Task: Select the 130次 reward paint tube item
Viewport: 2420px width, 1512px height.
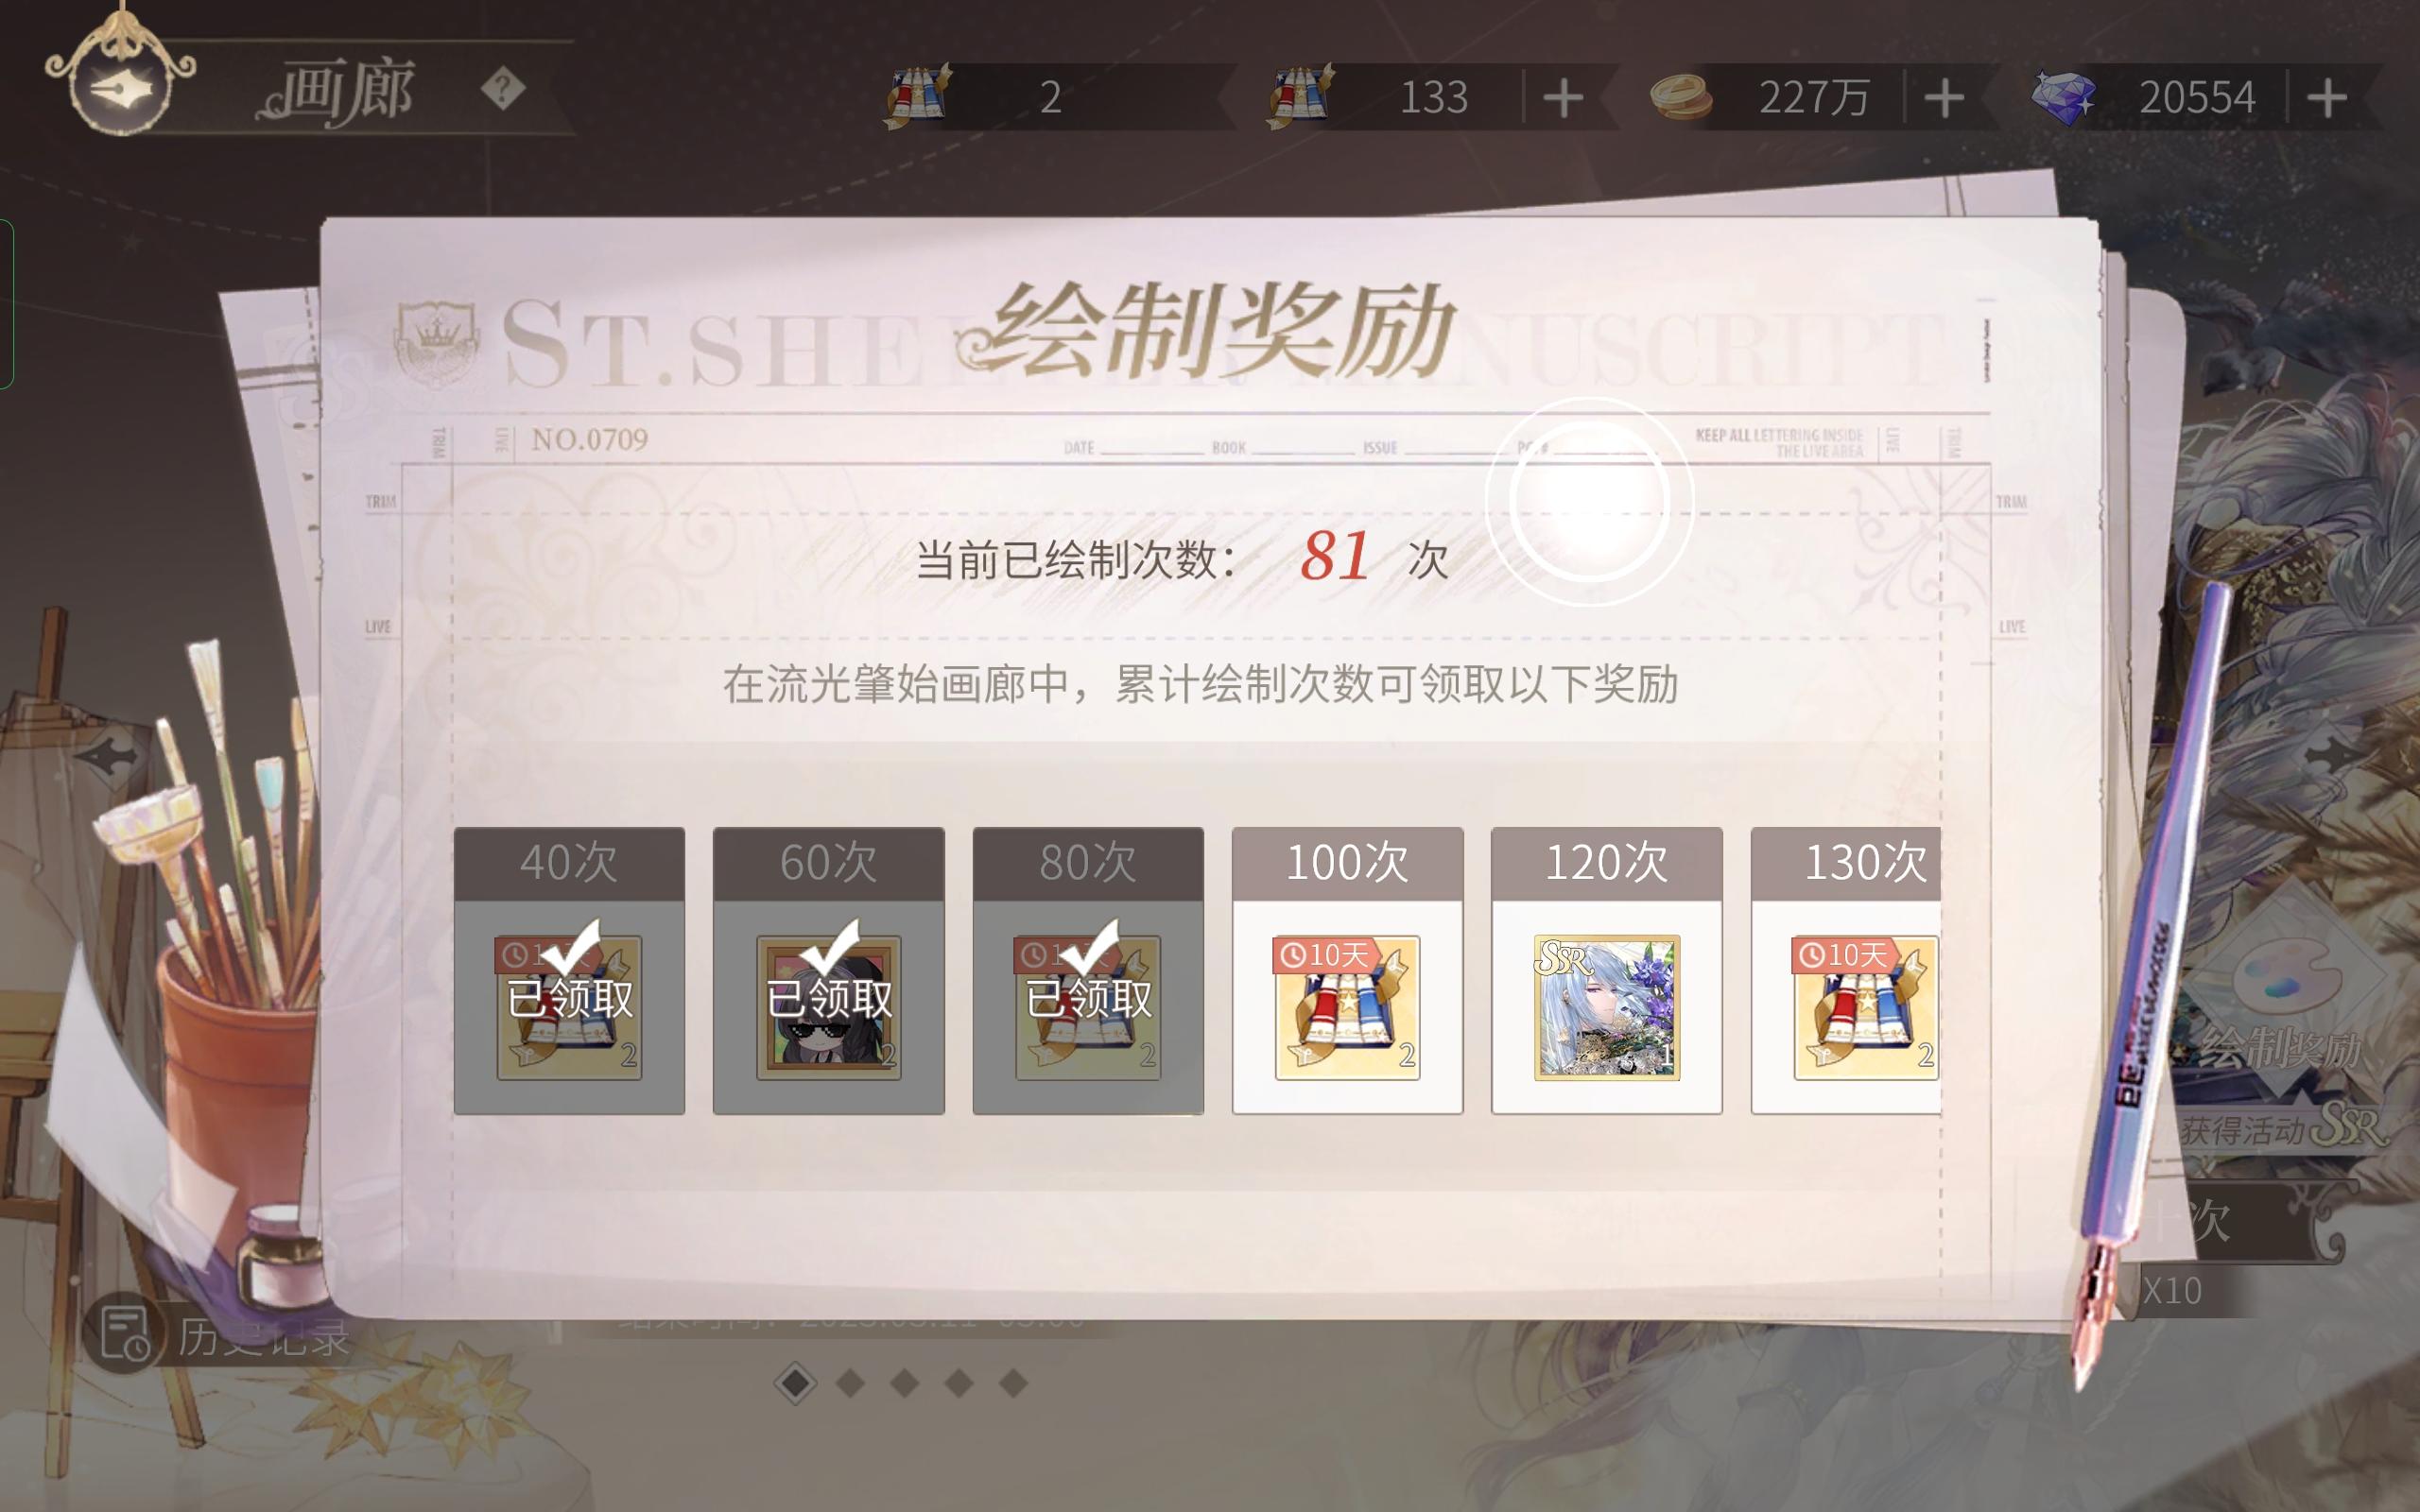Action: [x=1865, y=1007]
